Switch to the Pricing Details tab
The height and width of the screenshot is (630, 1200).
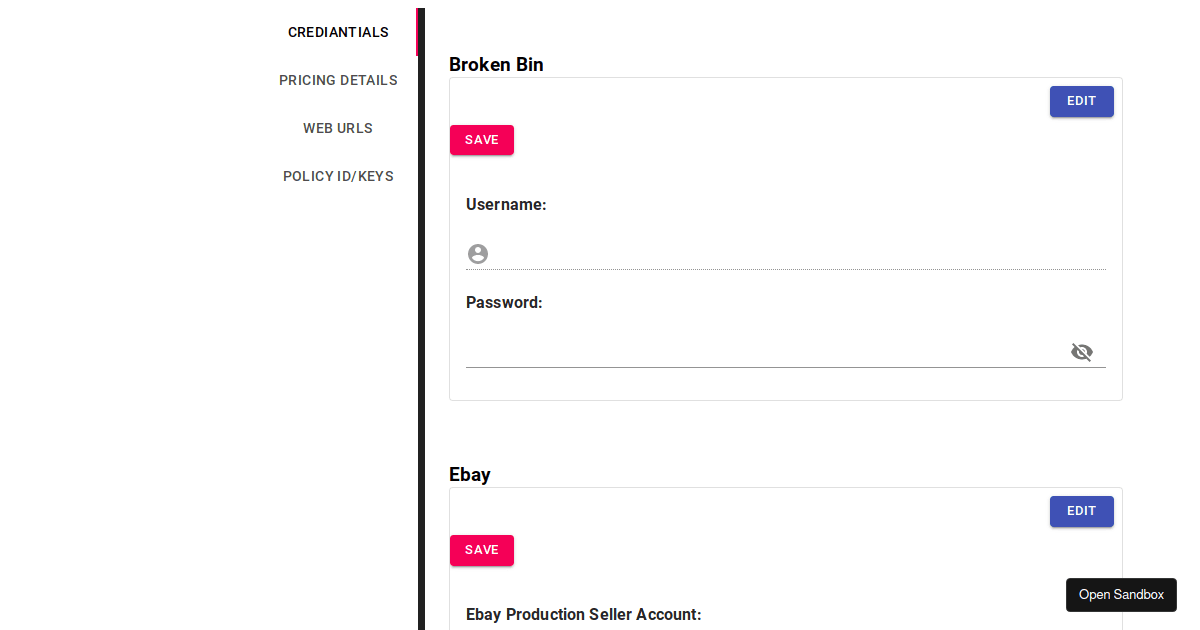click(338, 80)
